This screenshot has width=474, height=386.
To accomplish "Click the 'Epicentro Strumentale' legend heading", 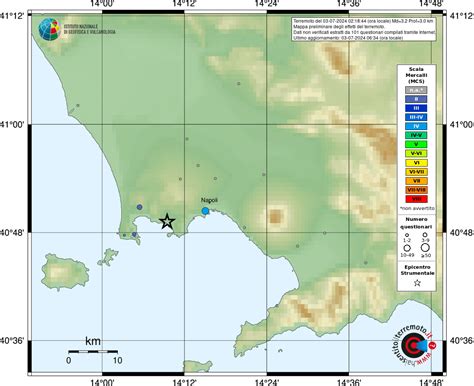I will pyautogui.click(x=417, y=270).
